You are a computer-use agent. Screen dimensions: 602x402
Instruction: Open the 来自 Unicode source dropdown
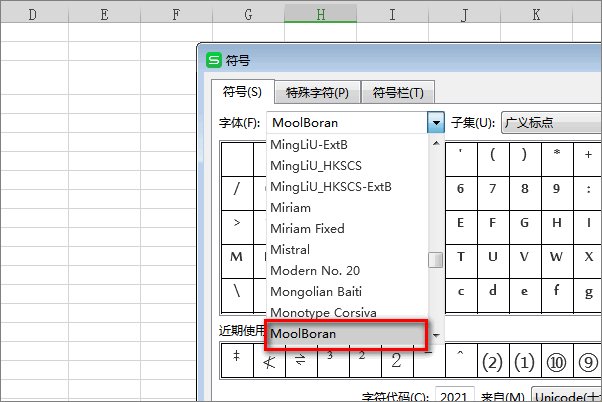point(567,394)
